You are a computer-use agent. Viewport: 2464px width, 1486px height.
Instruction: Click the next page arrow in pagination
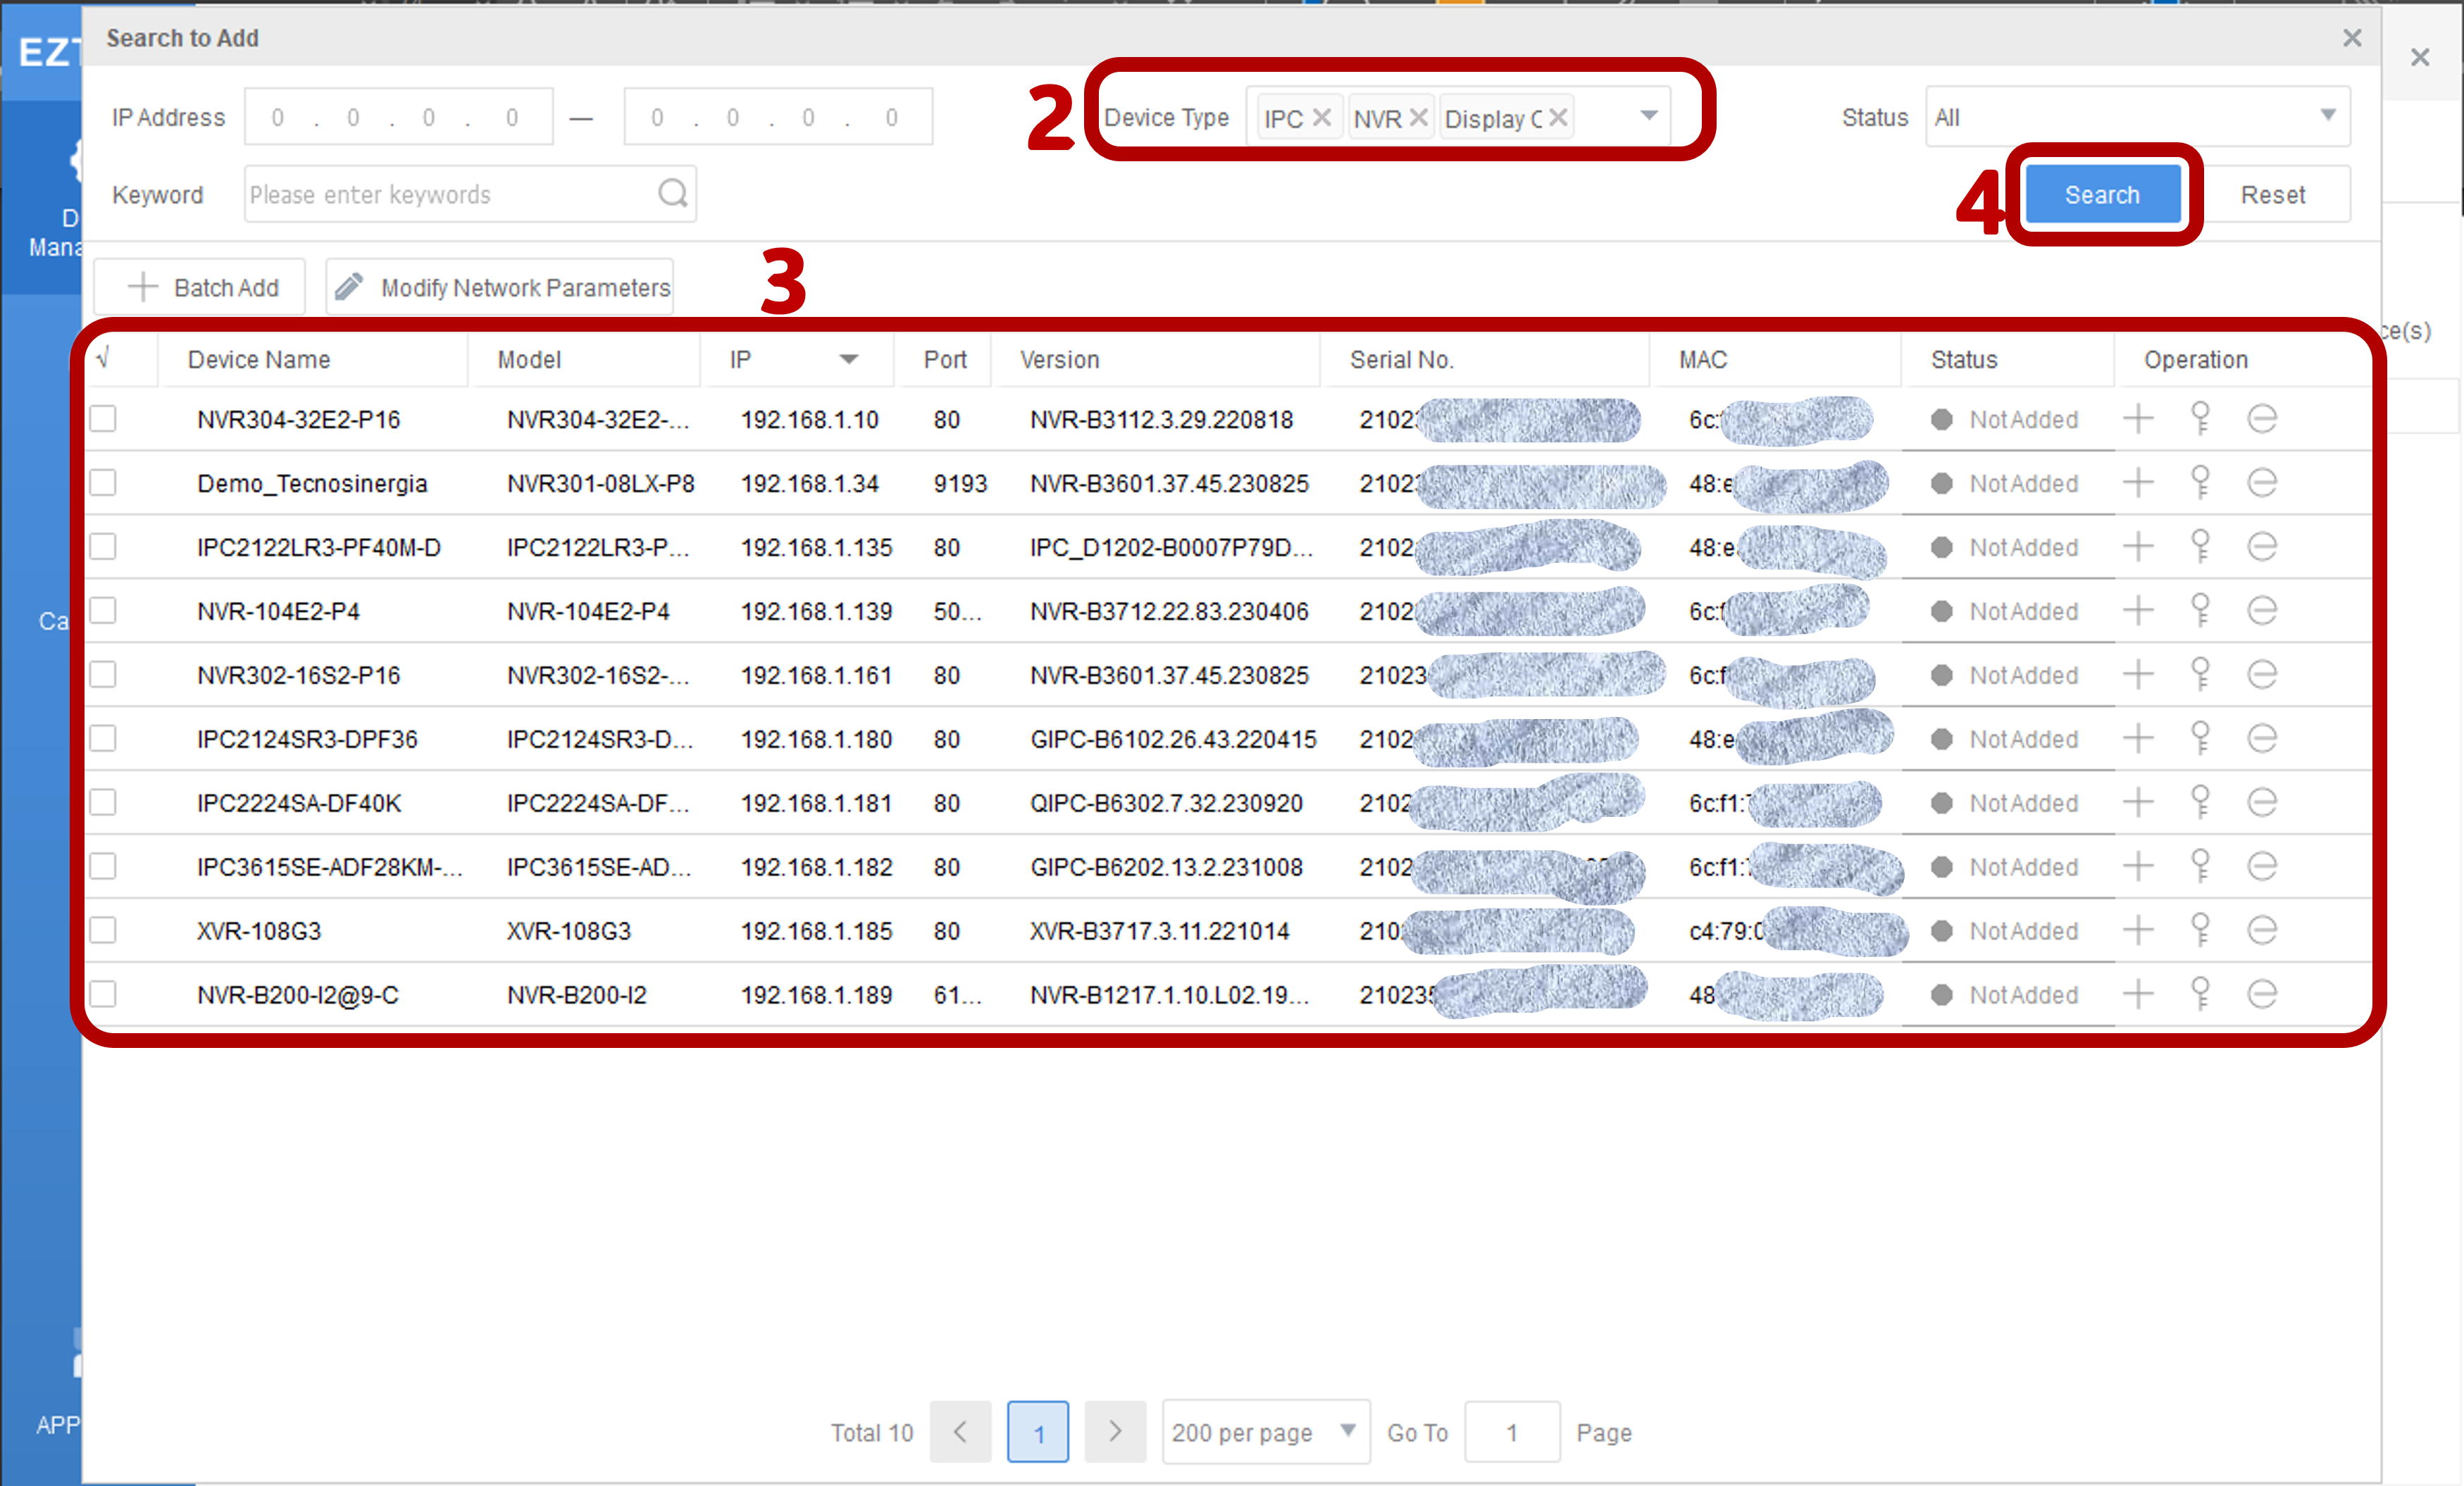[x=1115, y=1432]
